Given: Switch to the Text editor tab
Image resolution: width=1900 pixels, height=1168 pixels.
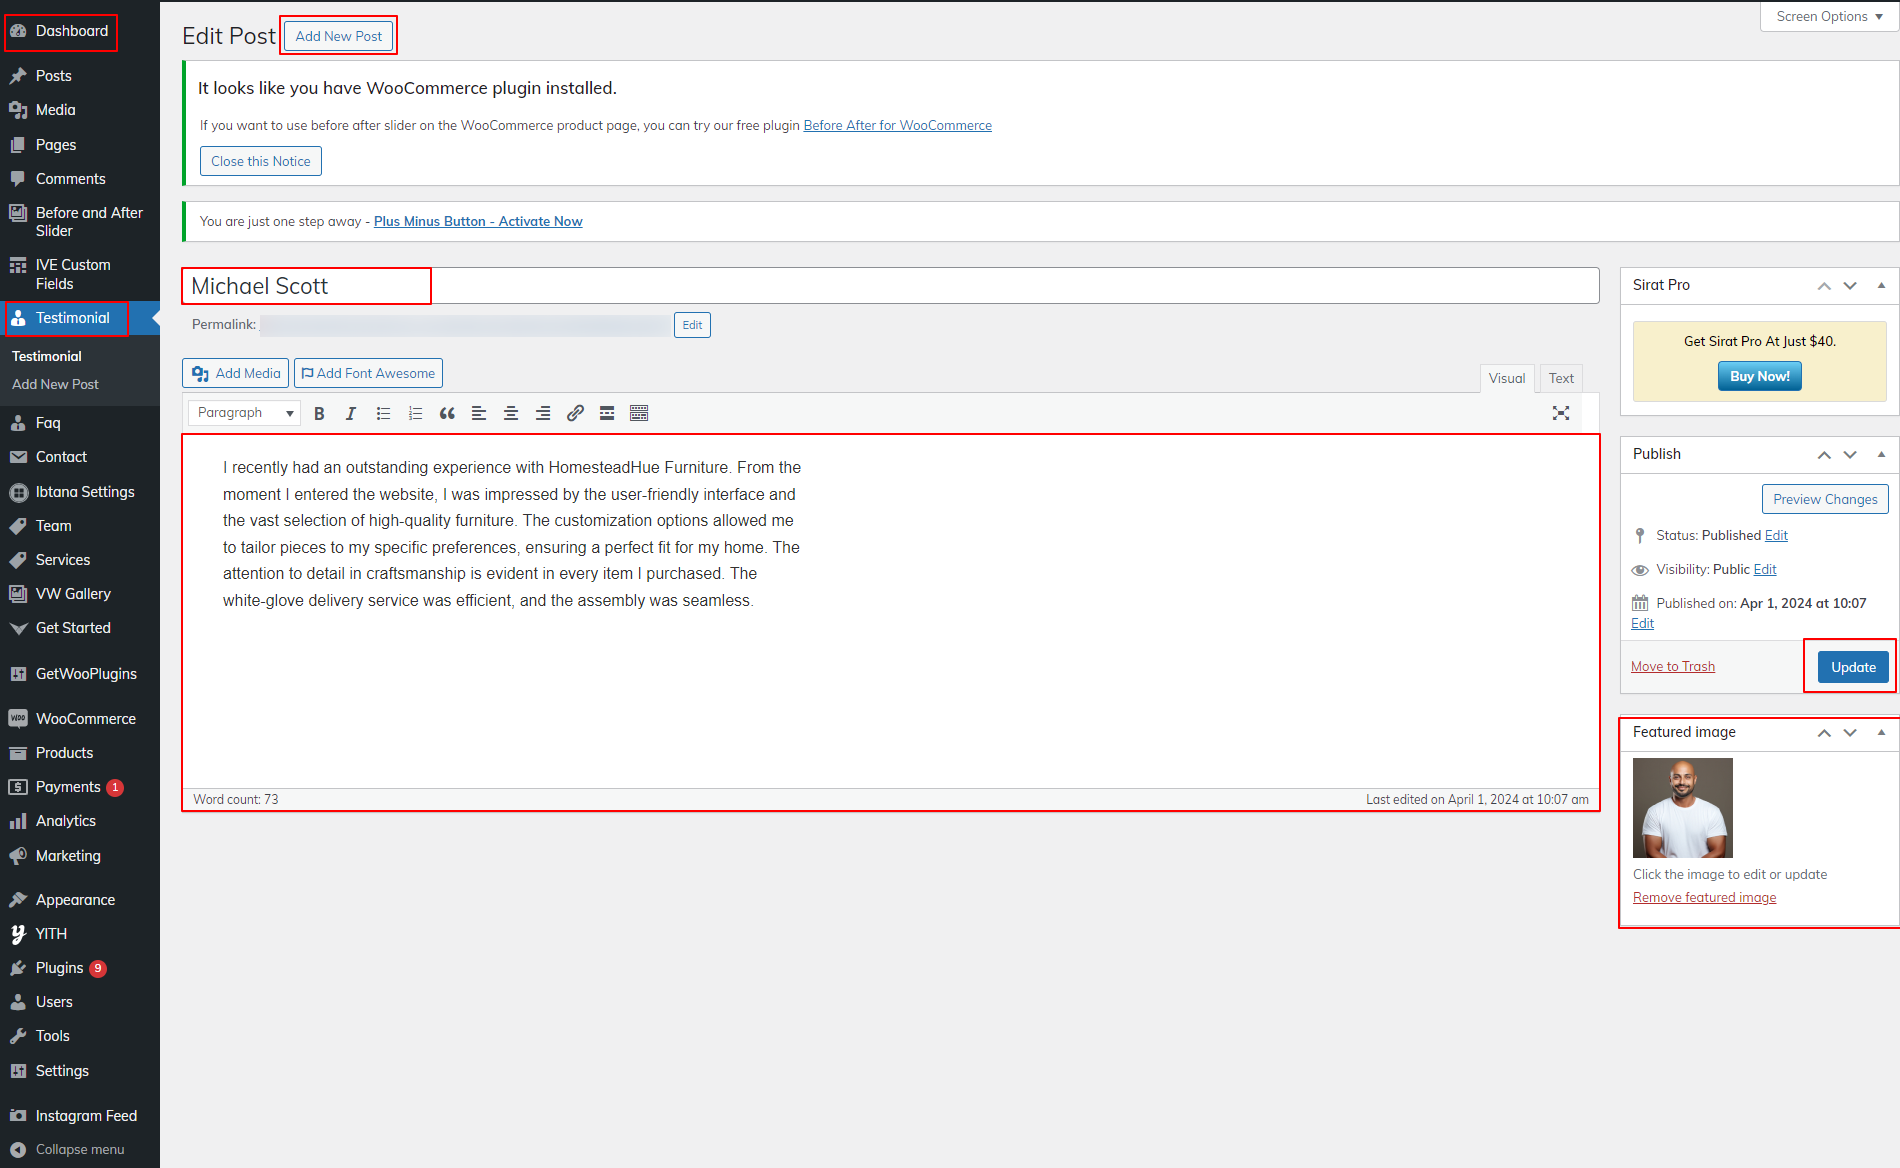Looking at the screenshot, I should (1560, 378).
